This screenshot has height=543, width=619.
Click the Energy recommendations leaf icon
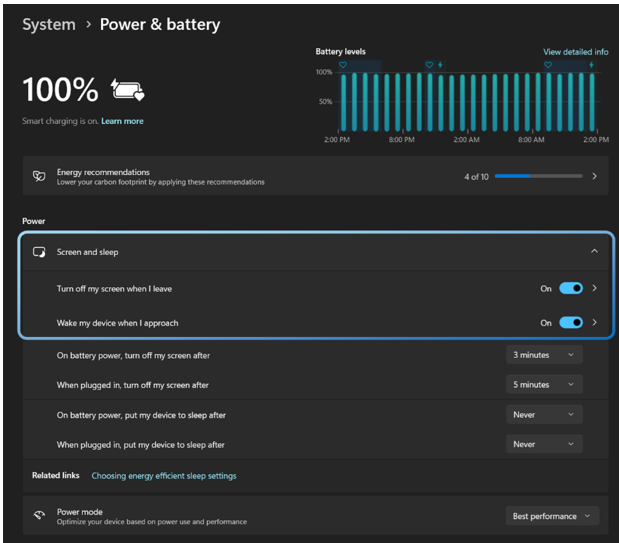pos(39,176)
